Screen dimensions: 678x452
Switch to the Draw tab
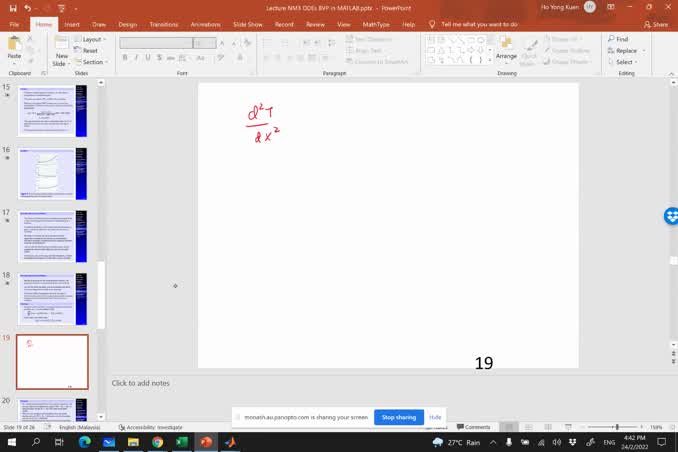tap(99, 25)
